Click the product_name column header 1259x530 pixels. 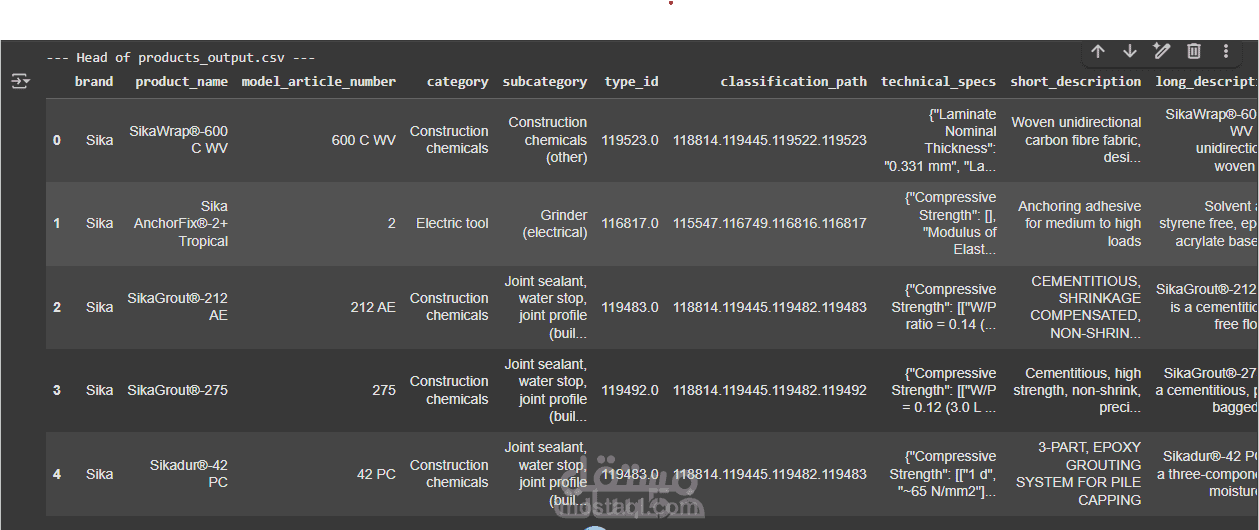pos(182,82)
